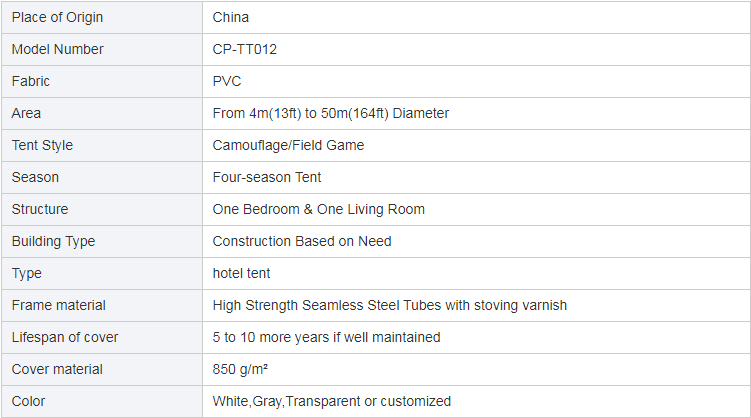Select the Four-season Tent value
This screenshot has width=751, height=418.
point(267,177)
